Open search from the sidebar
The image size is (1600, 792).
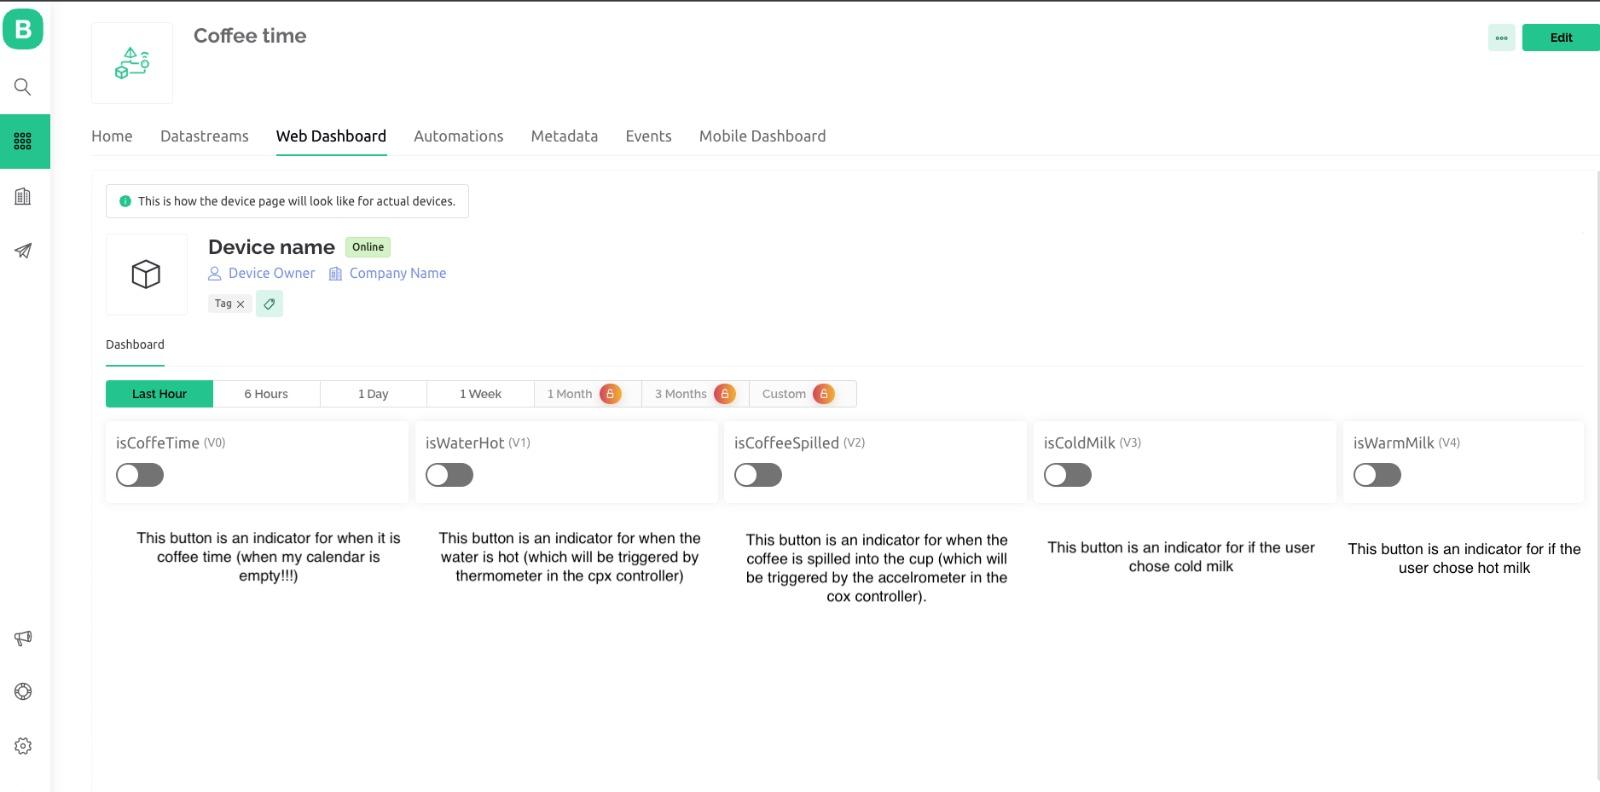point(23,87)
